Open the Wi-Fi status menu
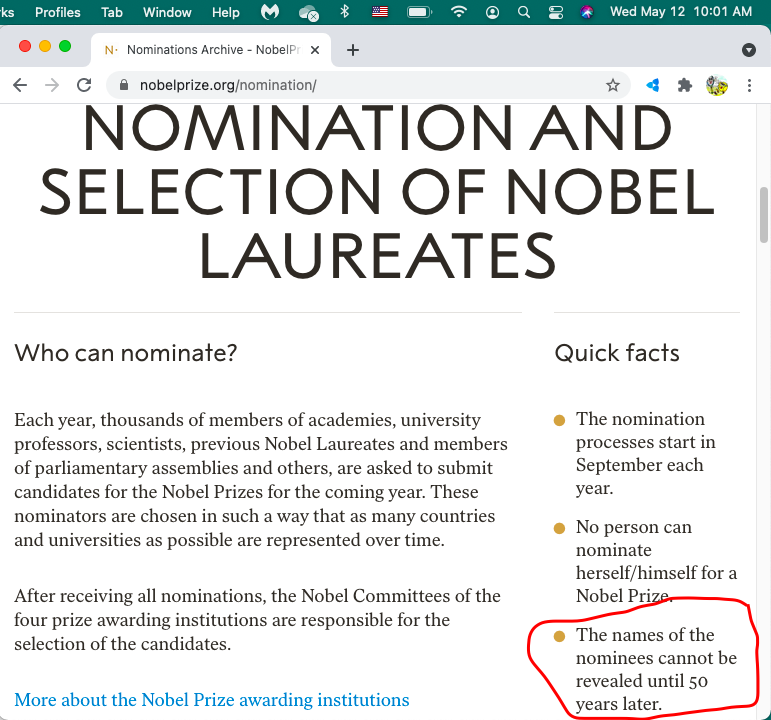This screenshot has width=771, height=720. click(459, 12)
